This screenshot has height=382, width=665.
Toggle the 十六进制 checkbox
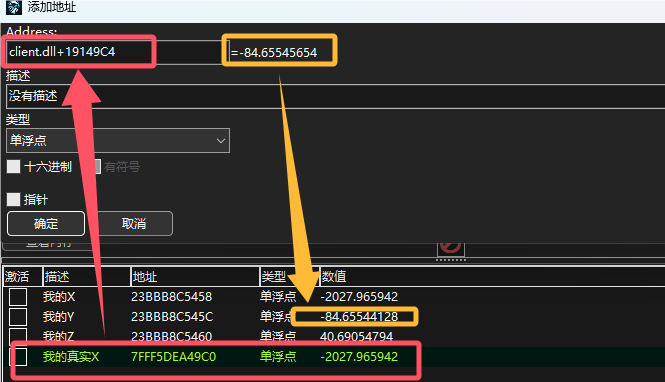(x=14, y=167)
